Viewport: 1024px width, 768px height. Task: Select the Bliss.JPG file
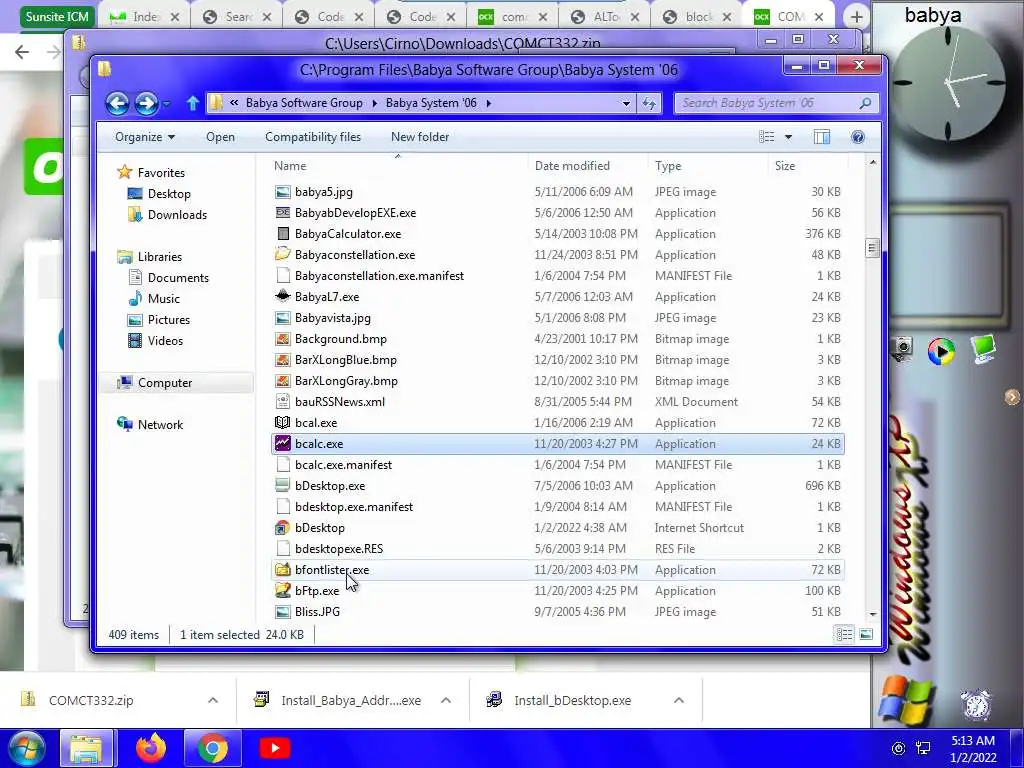tap(317, 612)
